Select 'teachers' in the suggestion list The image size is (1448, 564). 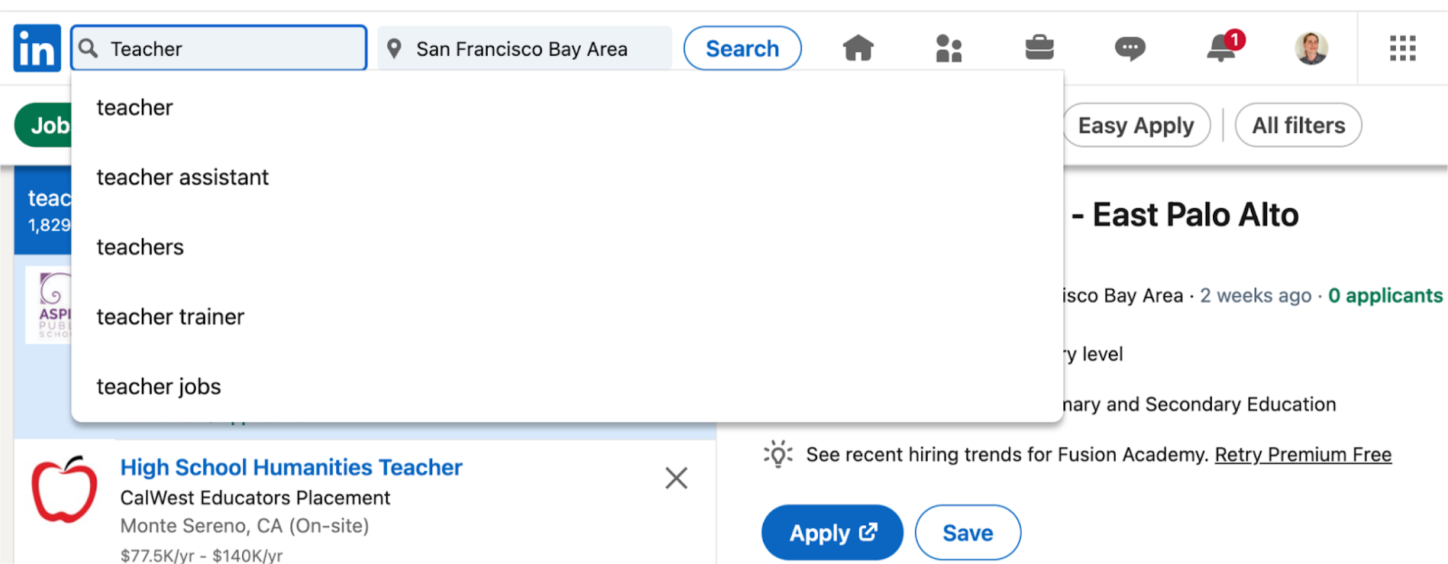140,247
